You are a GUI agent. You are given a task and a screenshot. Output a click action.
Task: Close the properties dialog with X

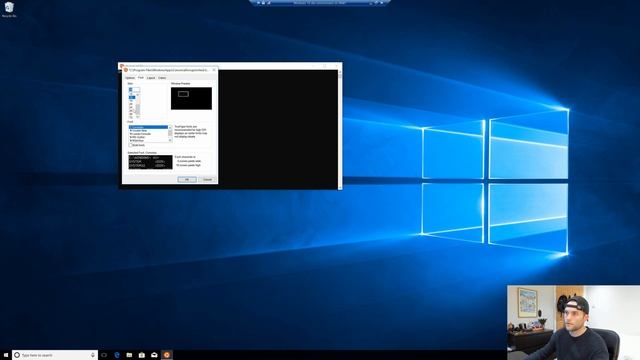[214, 70]
